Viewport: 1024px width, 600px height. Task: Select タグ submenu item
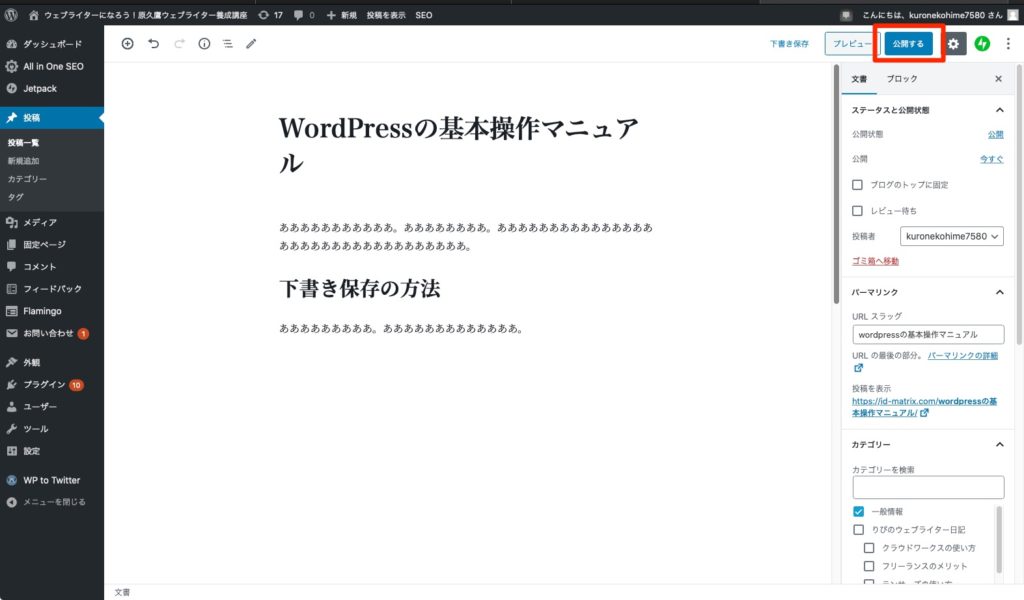pos(15,197)
